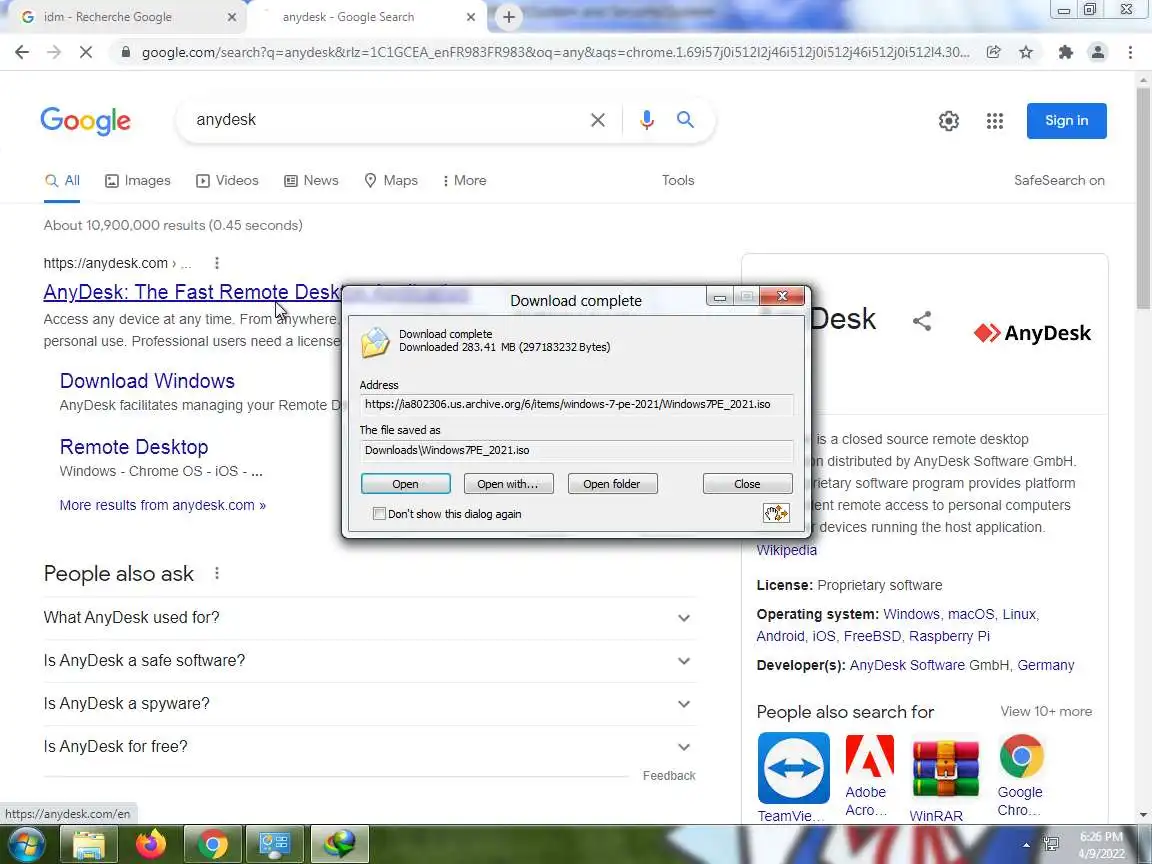Show hidden system tray icons
Viewport: 1152px width, 864px height.
pos(1026,846)
